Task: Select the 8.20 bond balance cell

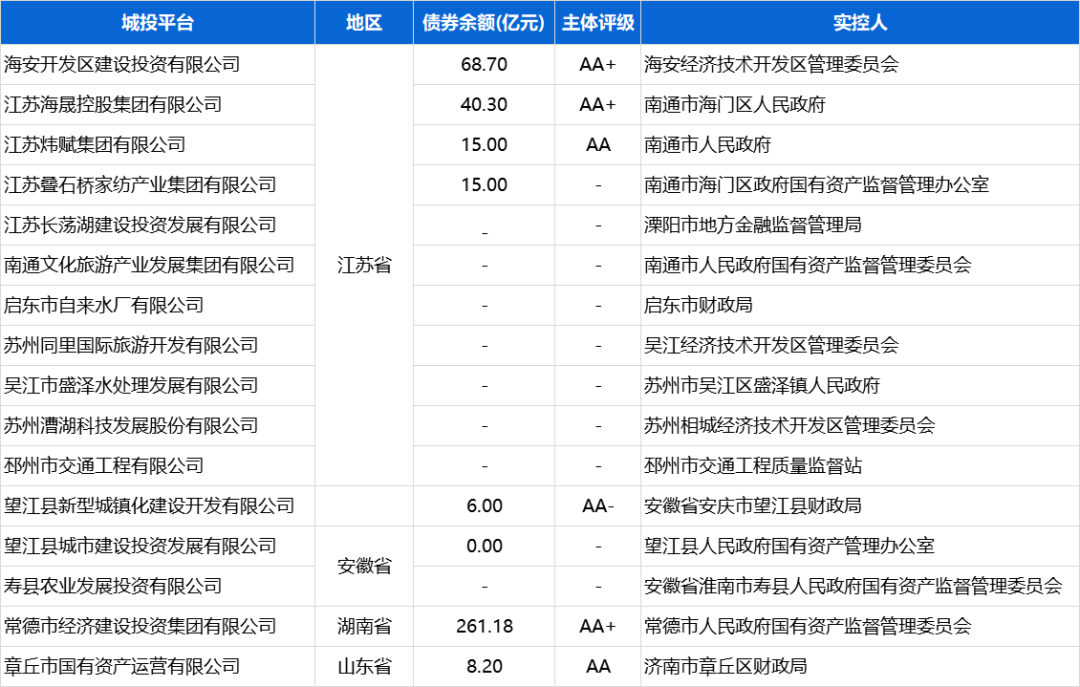Action: coord(484,666)
